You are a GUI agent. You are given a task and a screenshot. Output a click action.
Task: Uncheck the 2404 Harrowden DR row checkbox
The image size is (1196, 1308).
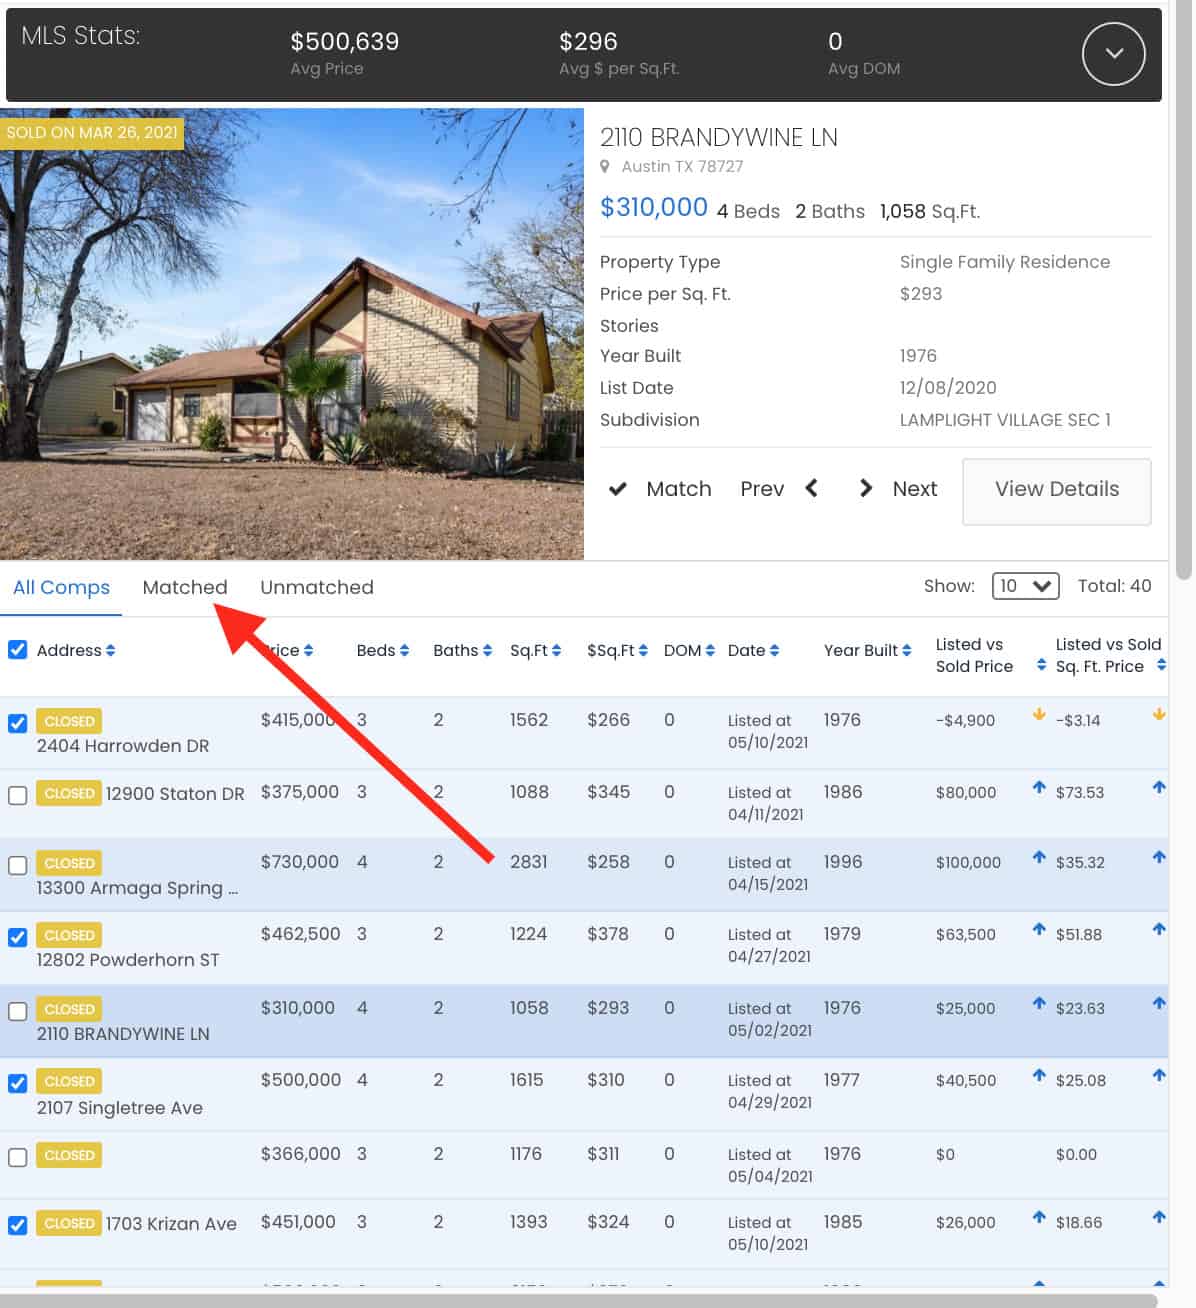(17, 720)
